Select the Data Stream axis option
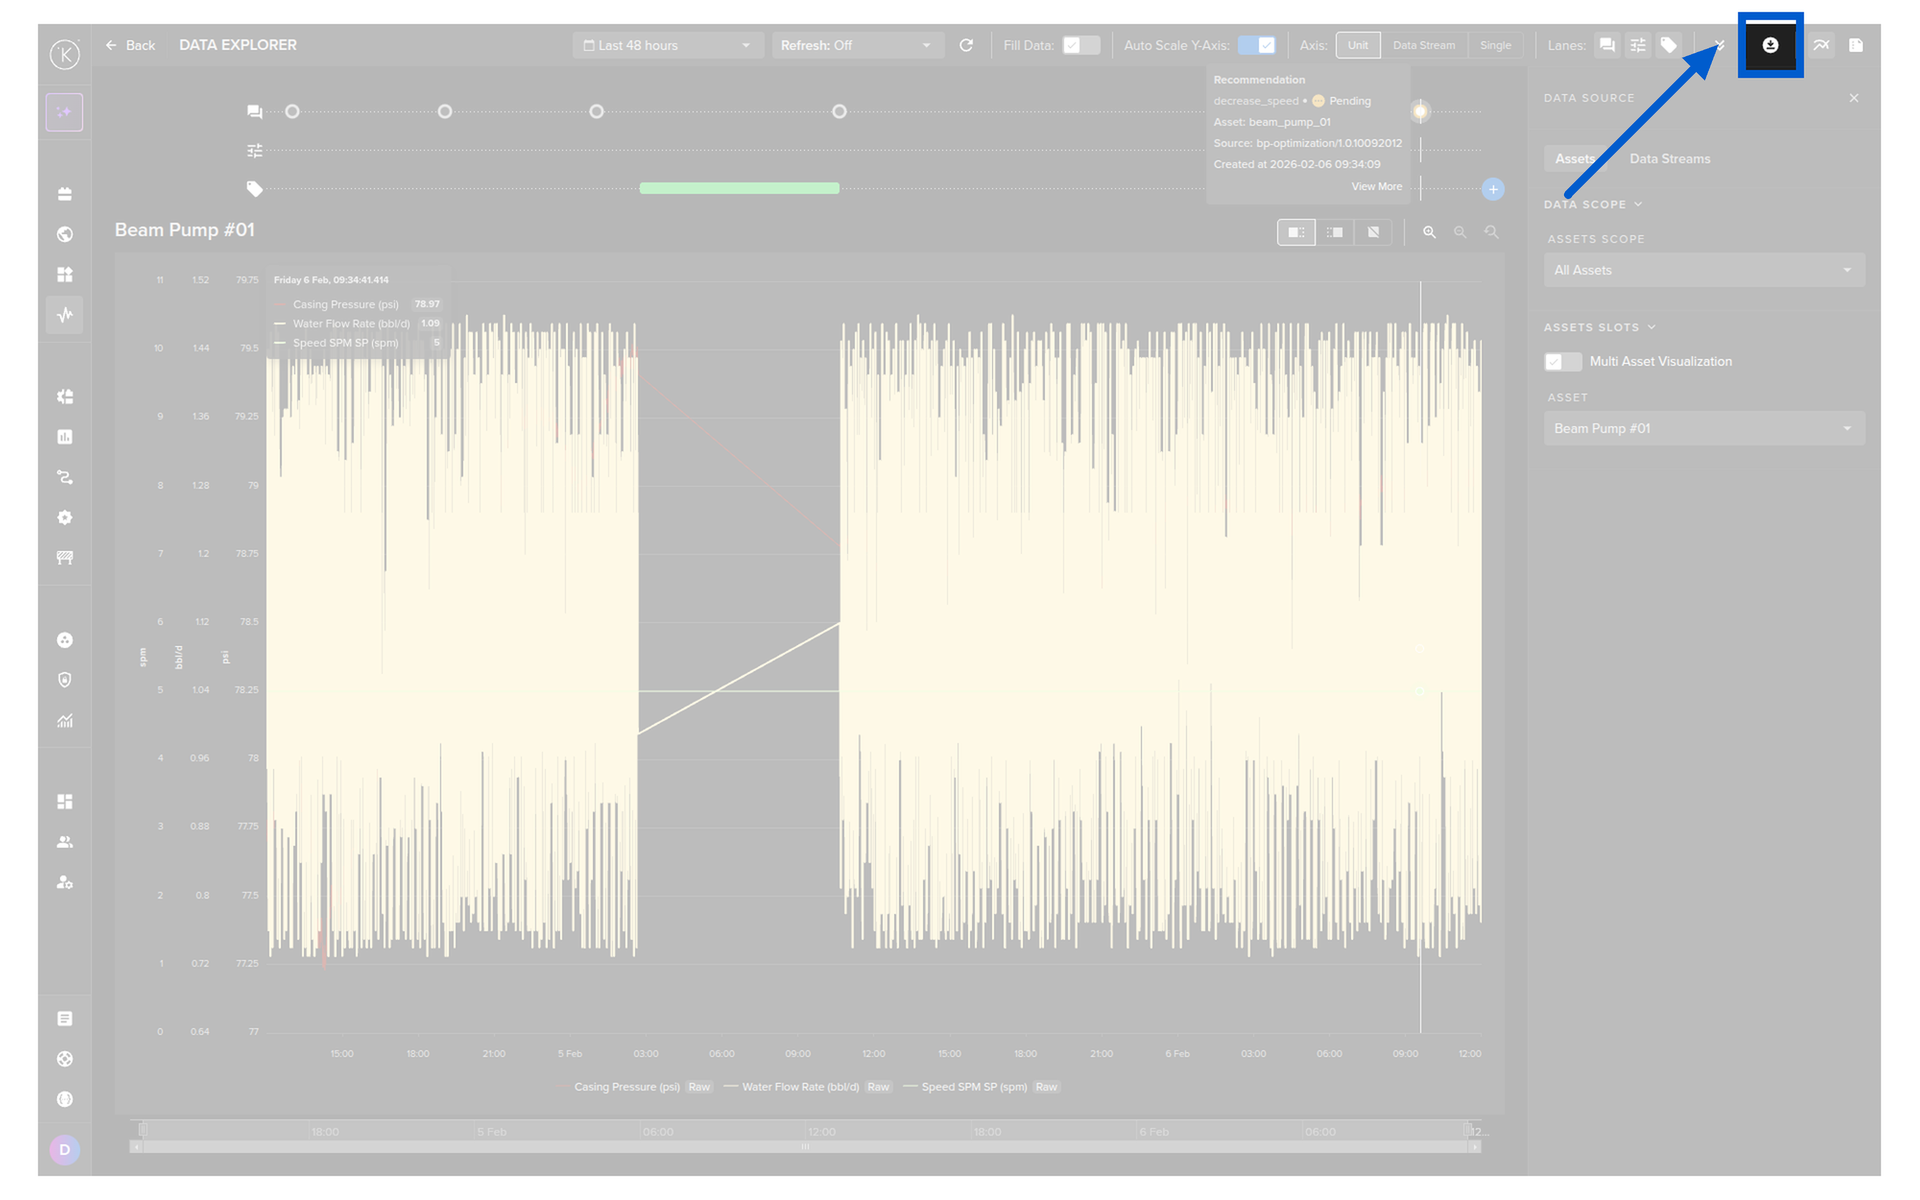1920x1200 pixels. point(1423,45)
